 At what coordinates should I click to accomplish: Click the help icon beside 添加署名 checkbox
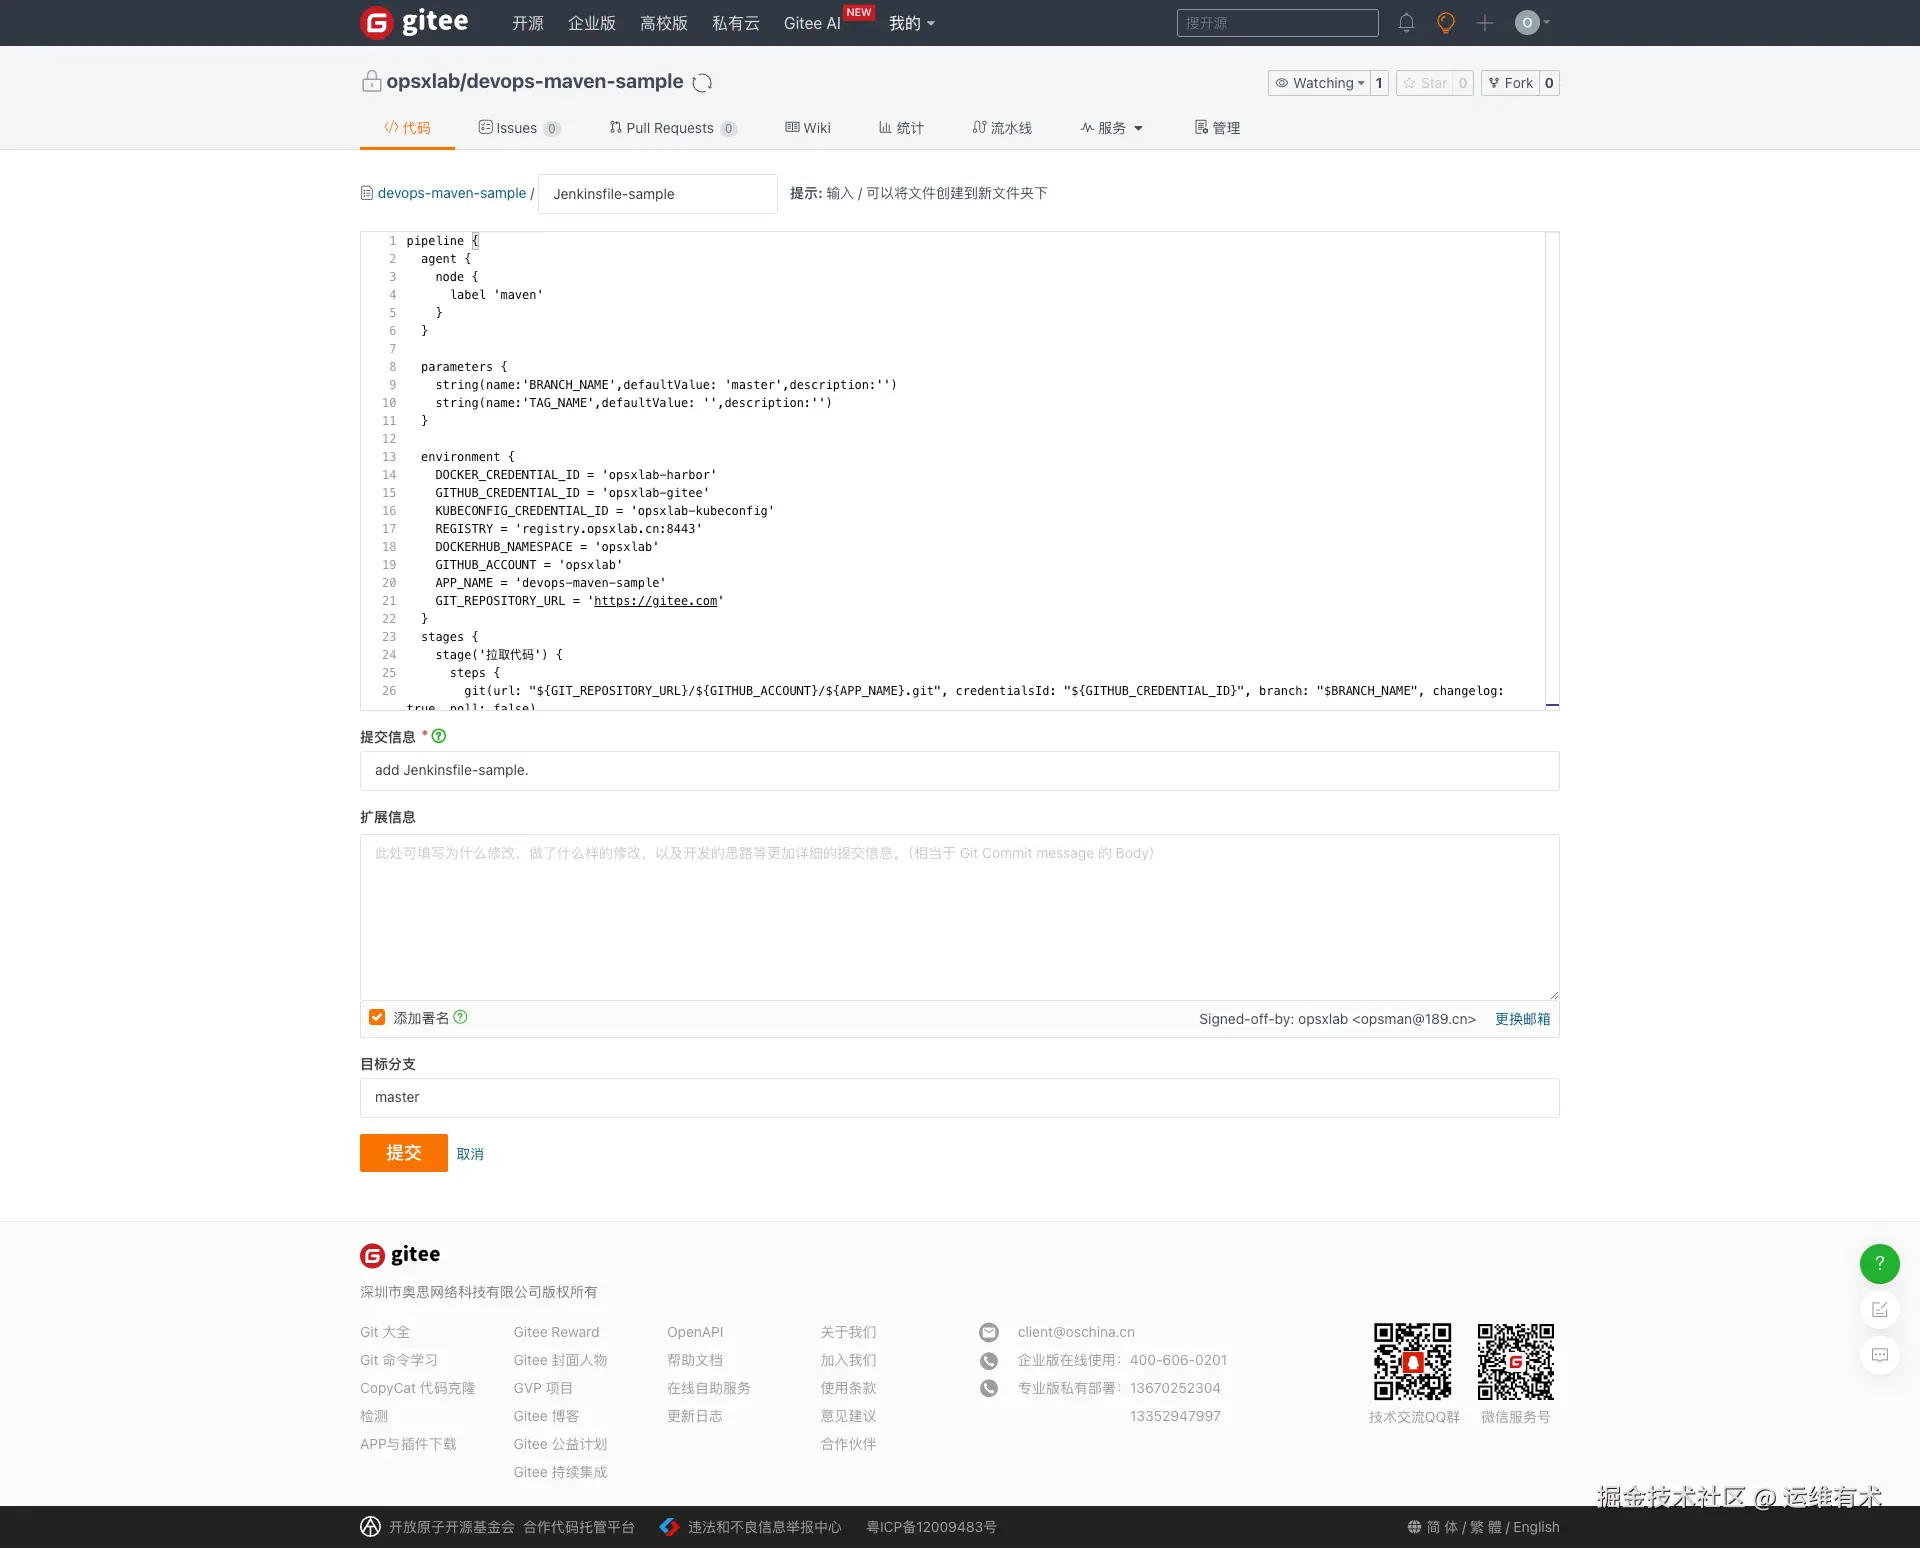click(461, 1017)
